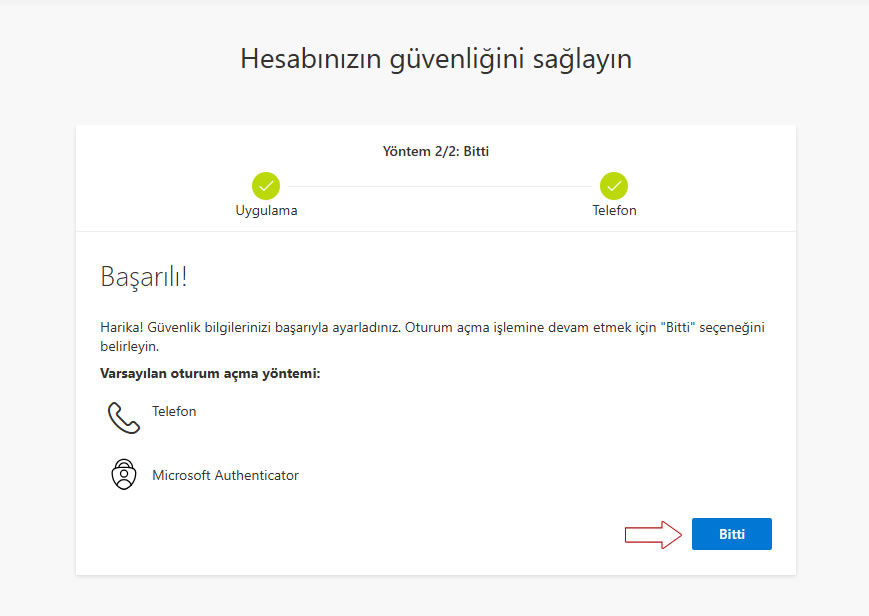Click the Telefon sign-in method text
The image size is (869, 616).
tap(174, 411)
